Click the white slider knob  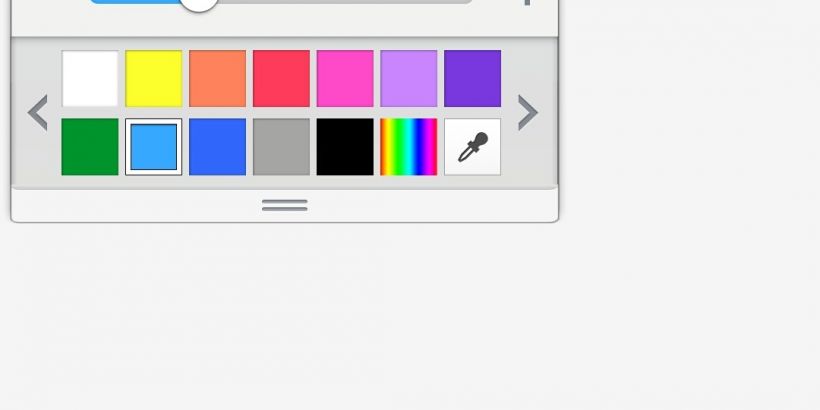tap(199, 4)
